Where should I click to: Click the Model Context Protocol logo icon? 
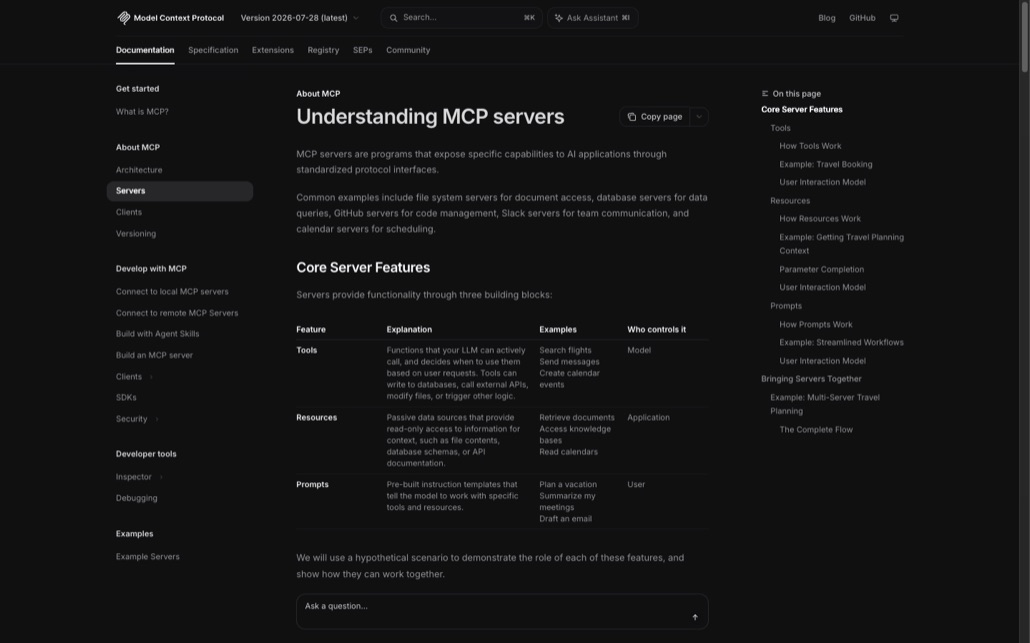[x=123, y=18]
